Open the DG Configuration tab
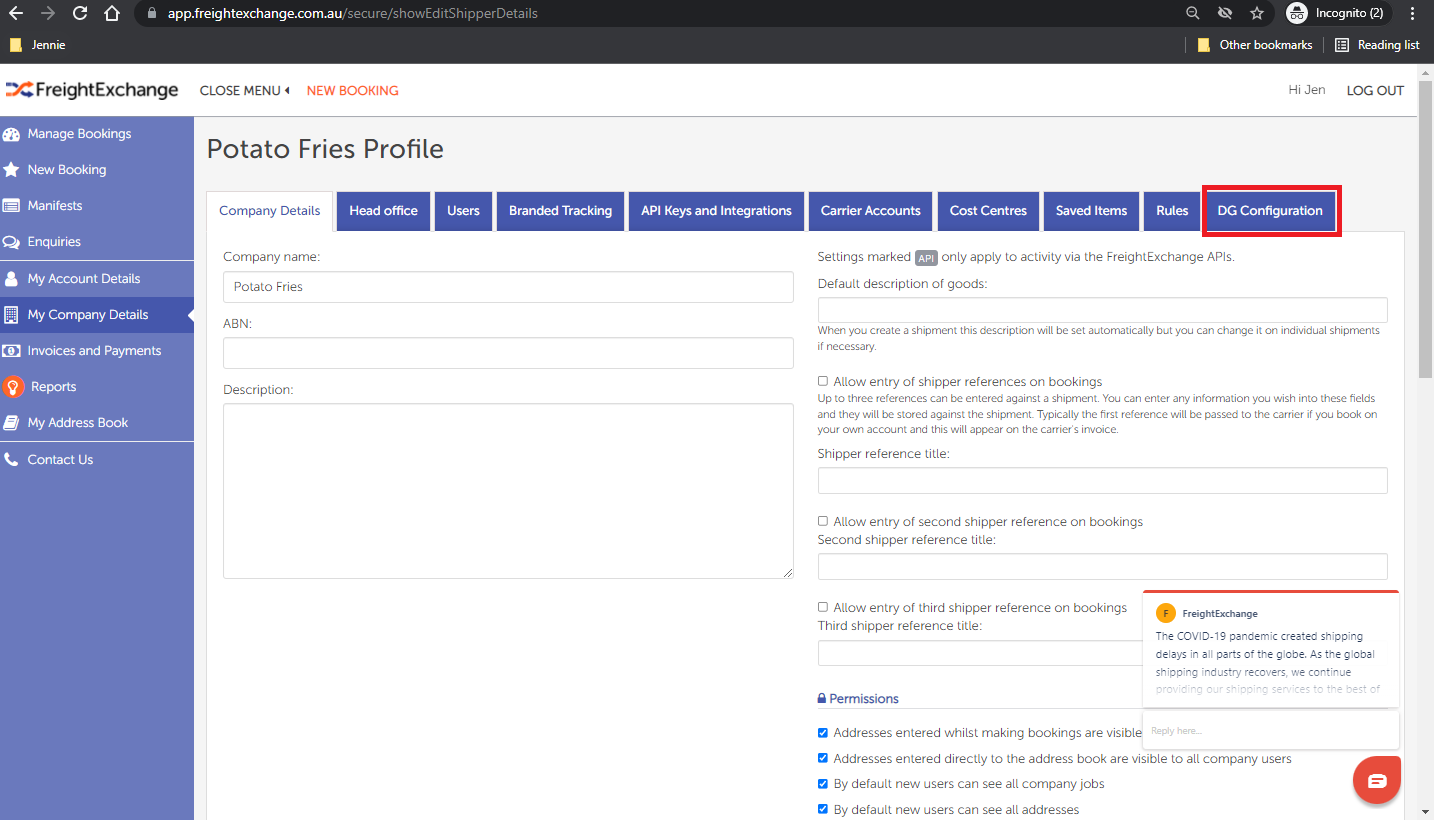This screenshot has width=1434, height=820. click(1270, 211)
